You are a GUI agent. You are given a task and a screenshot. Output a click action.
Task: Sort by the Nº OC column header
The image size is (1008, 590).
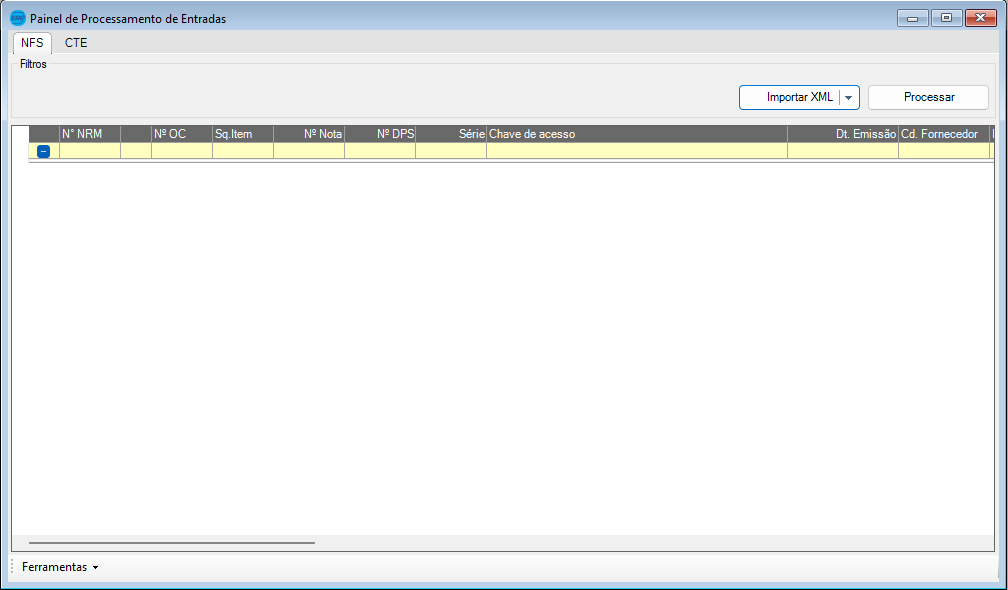[182, 134]
